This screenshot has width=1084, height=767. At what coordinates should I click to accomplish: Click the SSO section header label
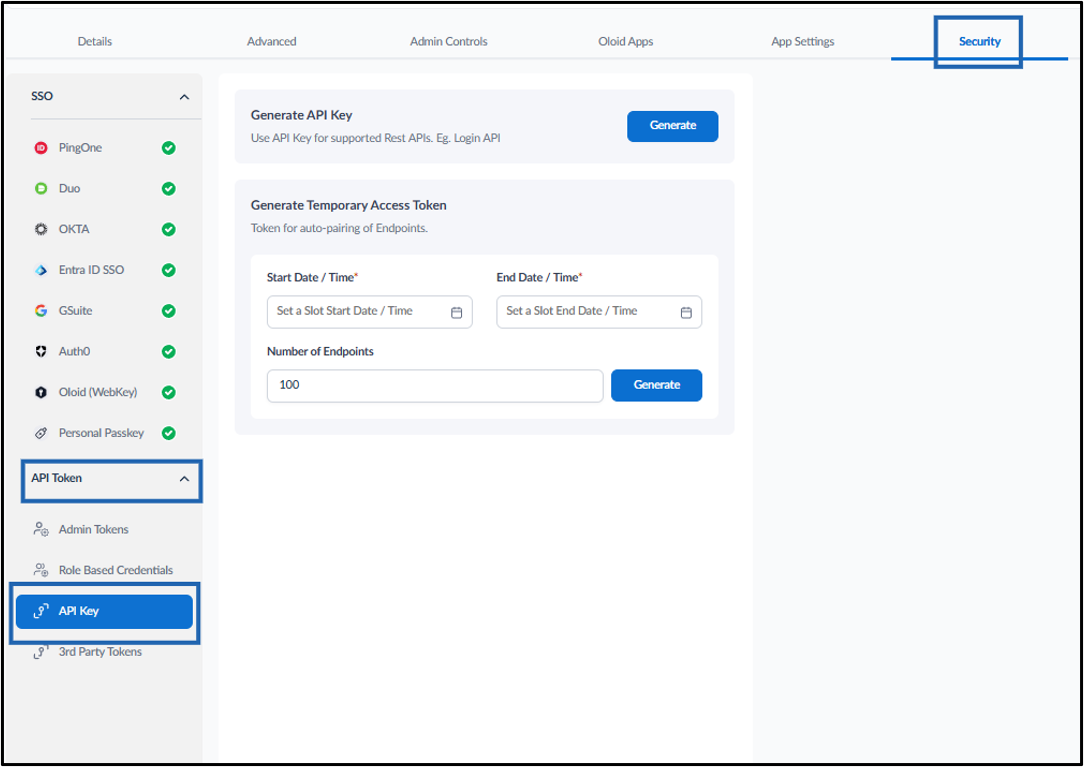point(42,96)
